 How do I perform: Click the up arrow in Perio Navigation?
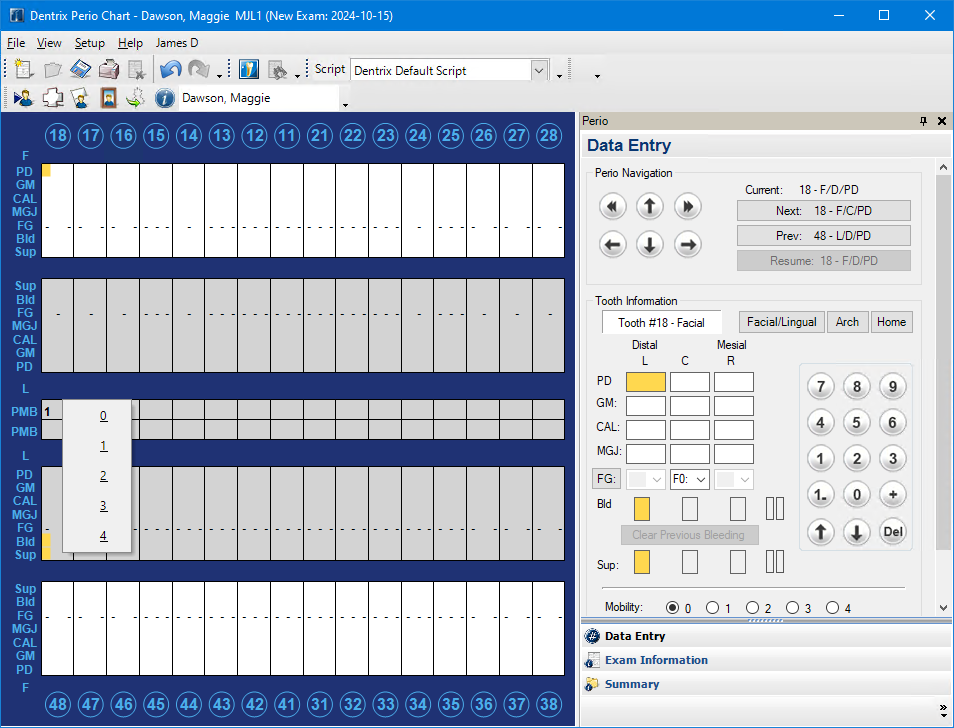pos(650,207)
